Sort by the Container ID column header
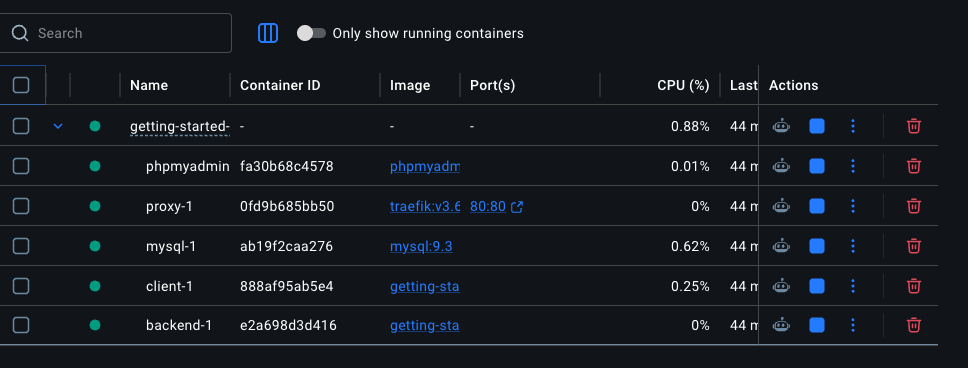Screen dimensions: 968x368 (280, 85)
